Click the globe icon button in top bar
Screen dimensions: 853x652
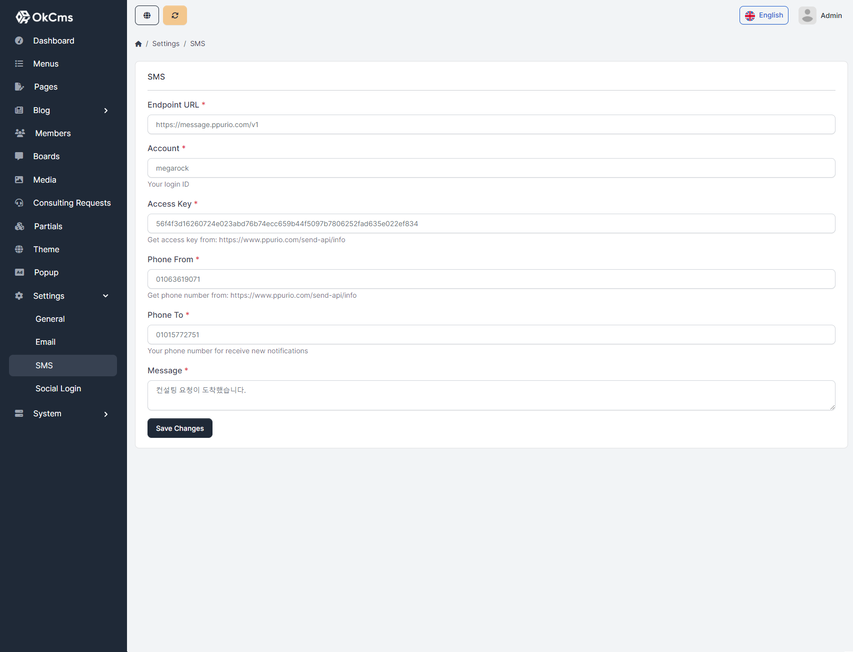147,15
